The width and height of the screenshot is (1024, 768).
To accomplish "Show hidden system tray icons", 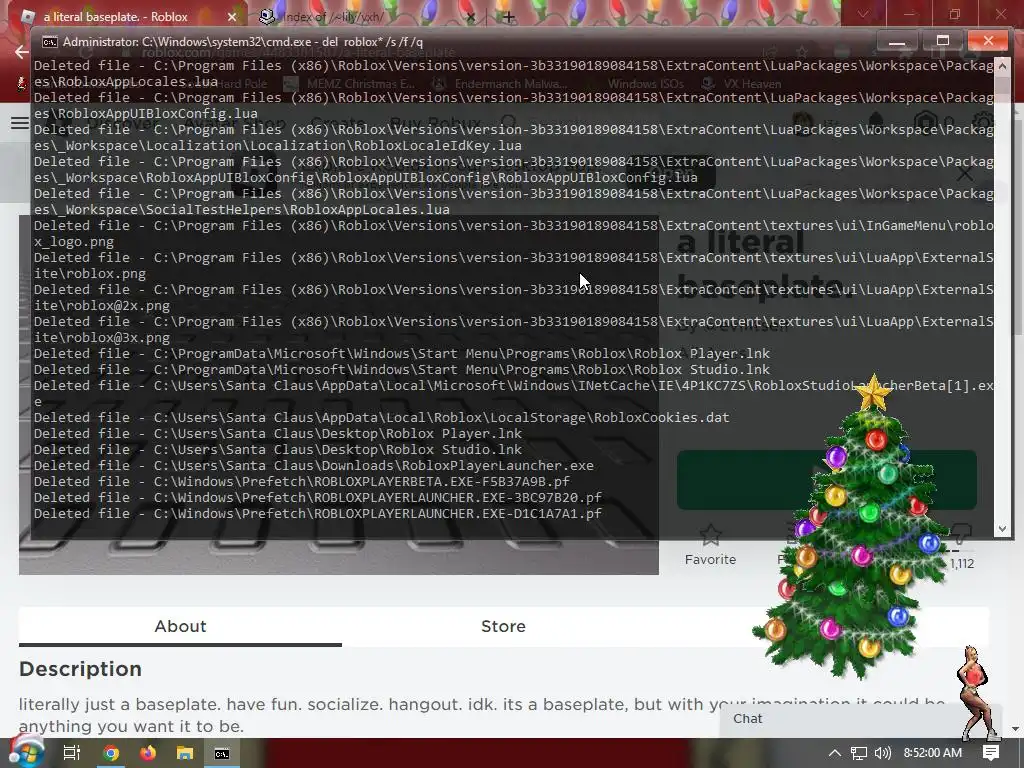I will tap(835, 753).
